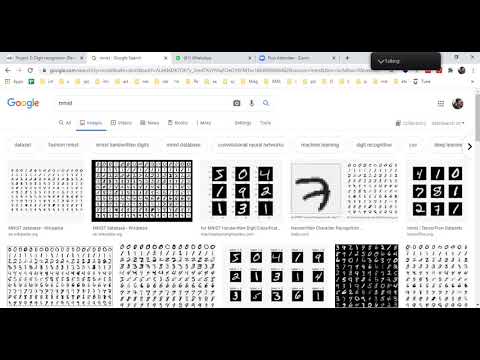Filter by the 'deep learning' chip

[x=448, y=145]
